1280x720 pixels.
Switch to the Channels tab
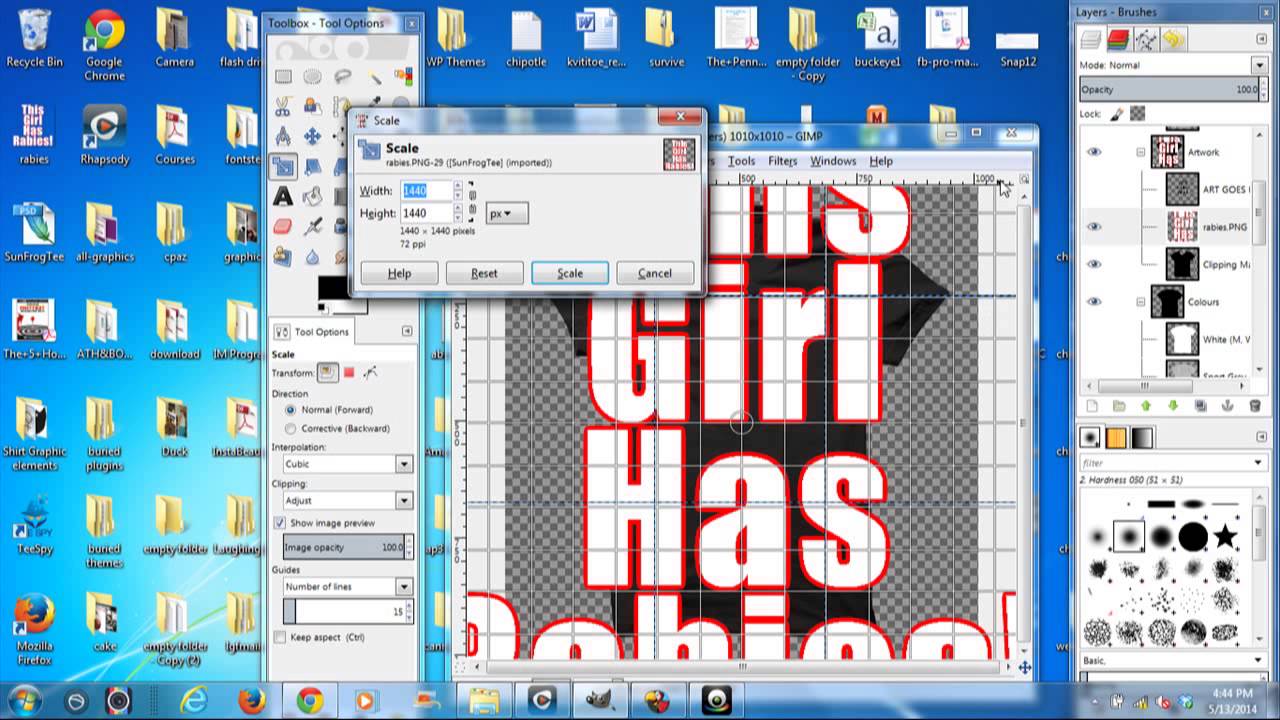tap(1119, 39)
